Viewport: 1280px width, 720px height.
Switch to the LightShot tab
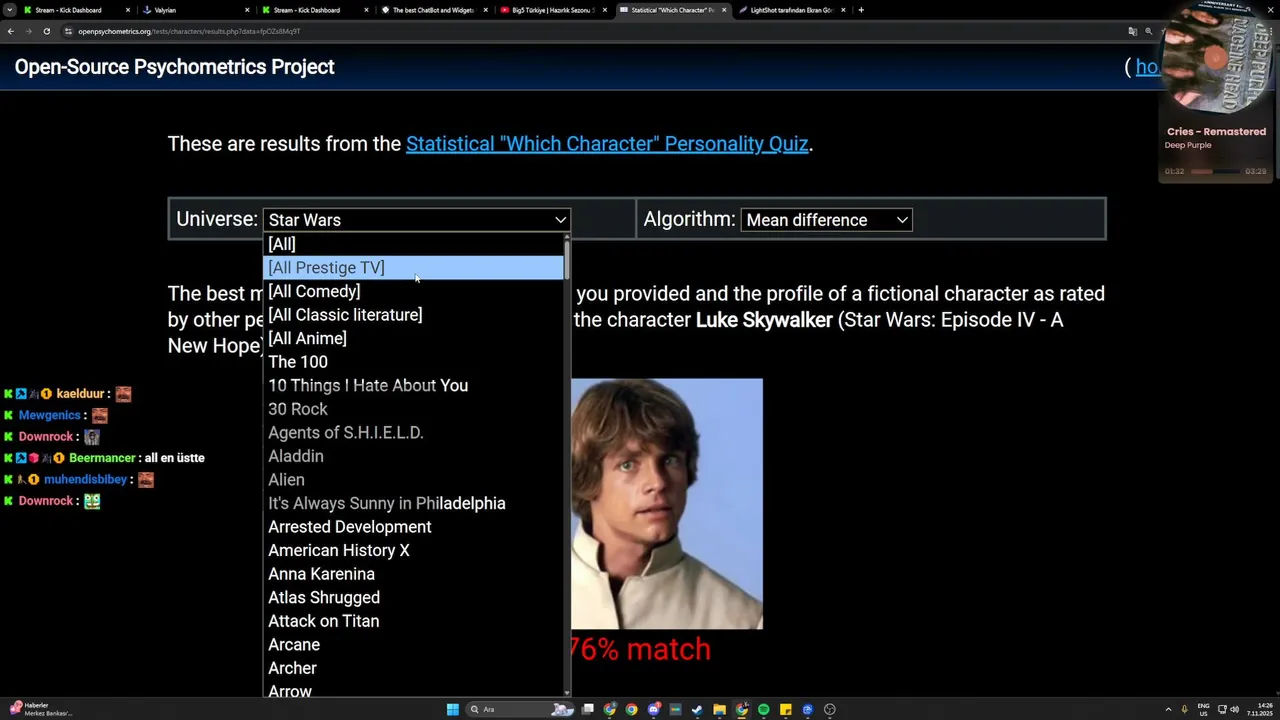point(792,10)
